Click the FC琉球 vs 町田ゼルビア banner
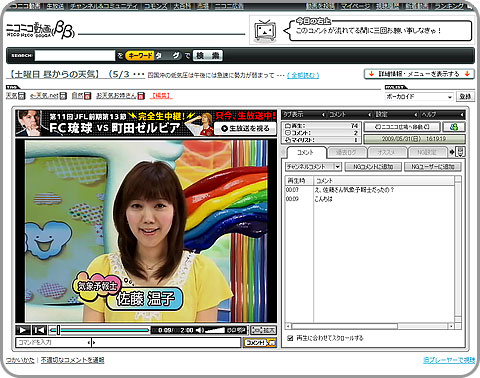This screenshot has height=378, width=480. coord(146,123)
